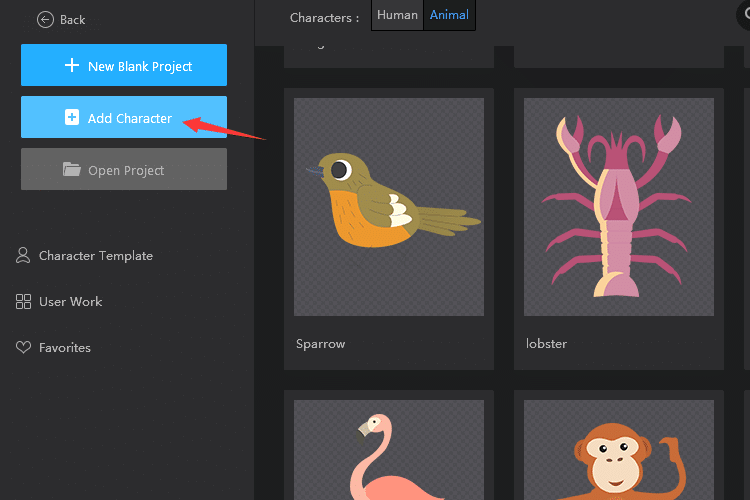Click the Character Template person icon

[23, 255]
